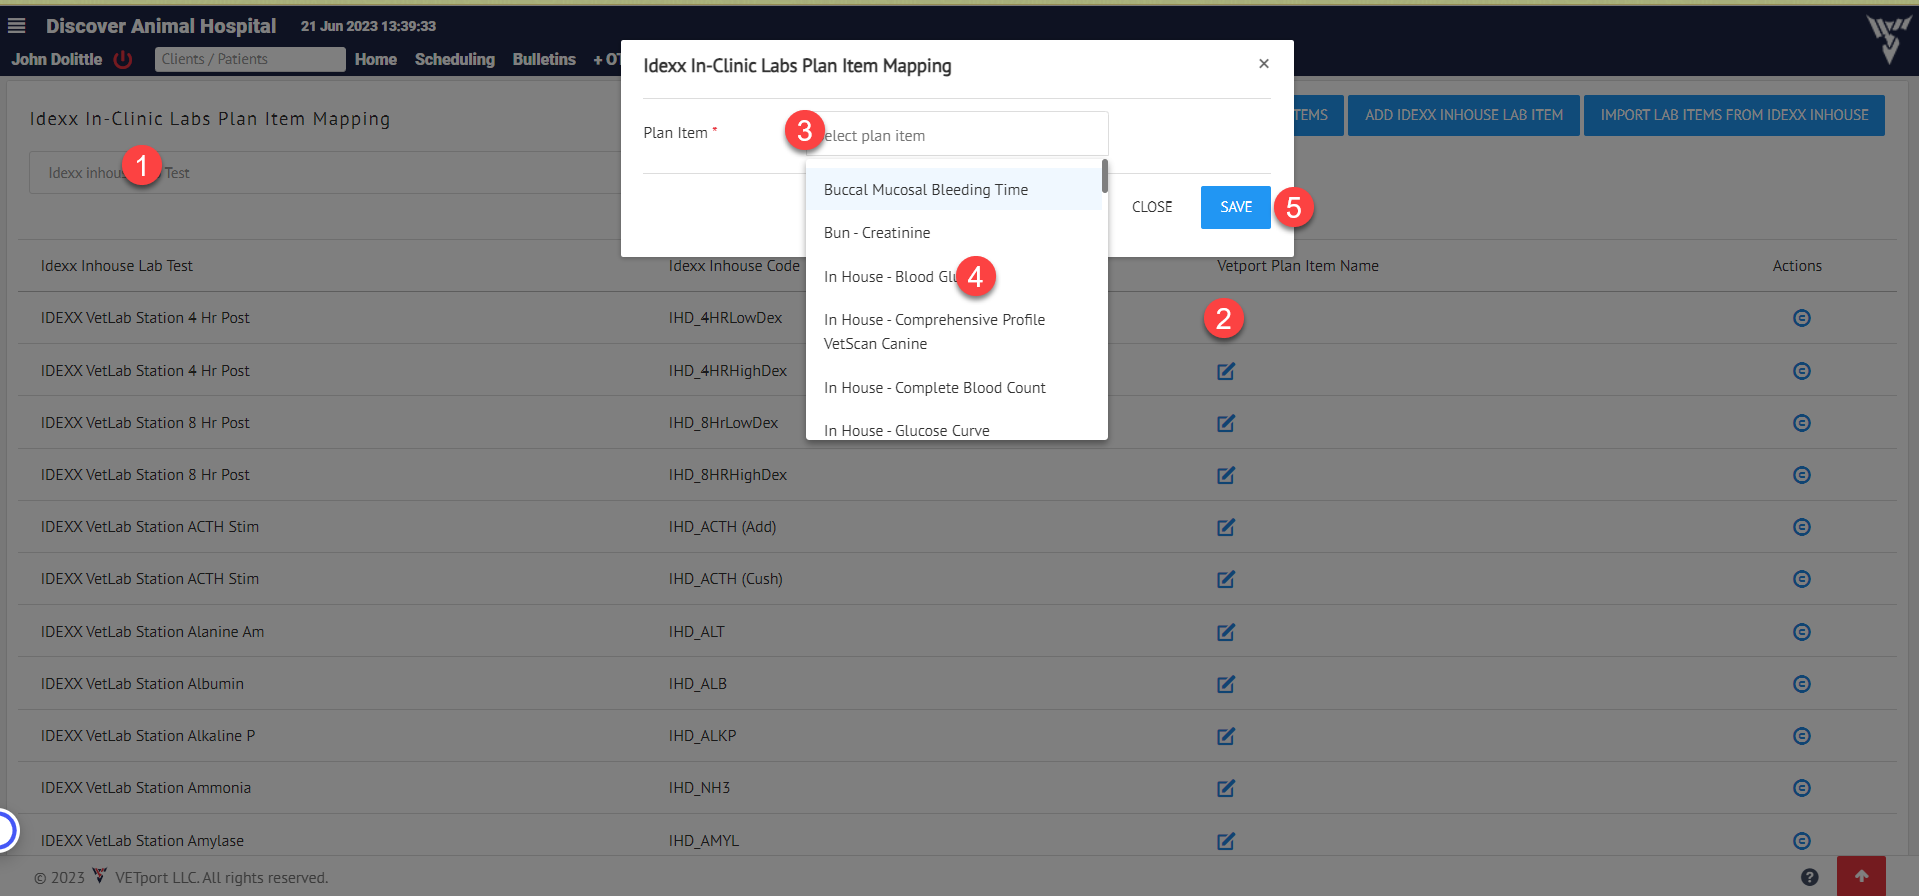Select IDEXX VetLab Station Alanine Am text
Screen dimensions: 1919x896
click(152, 632)
